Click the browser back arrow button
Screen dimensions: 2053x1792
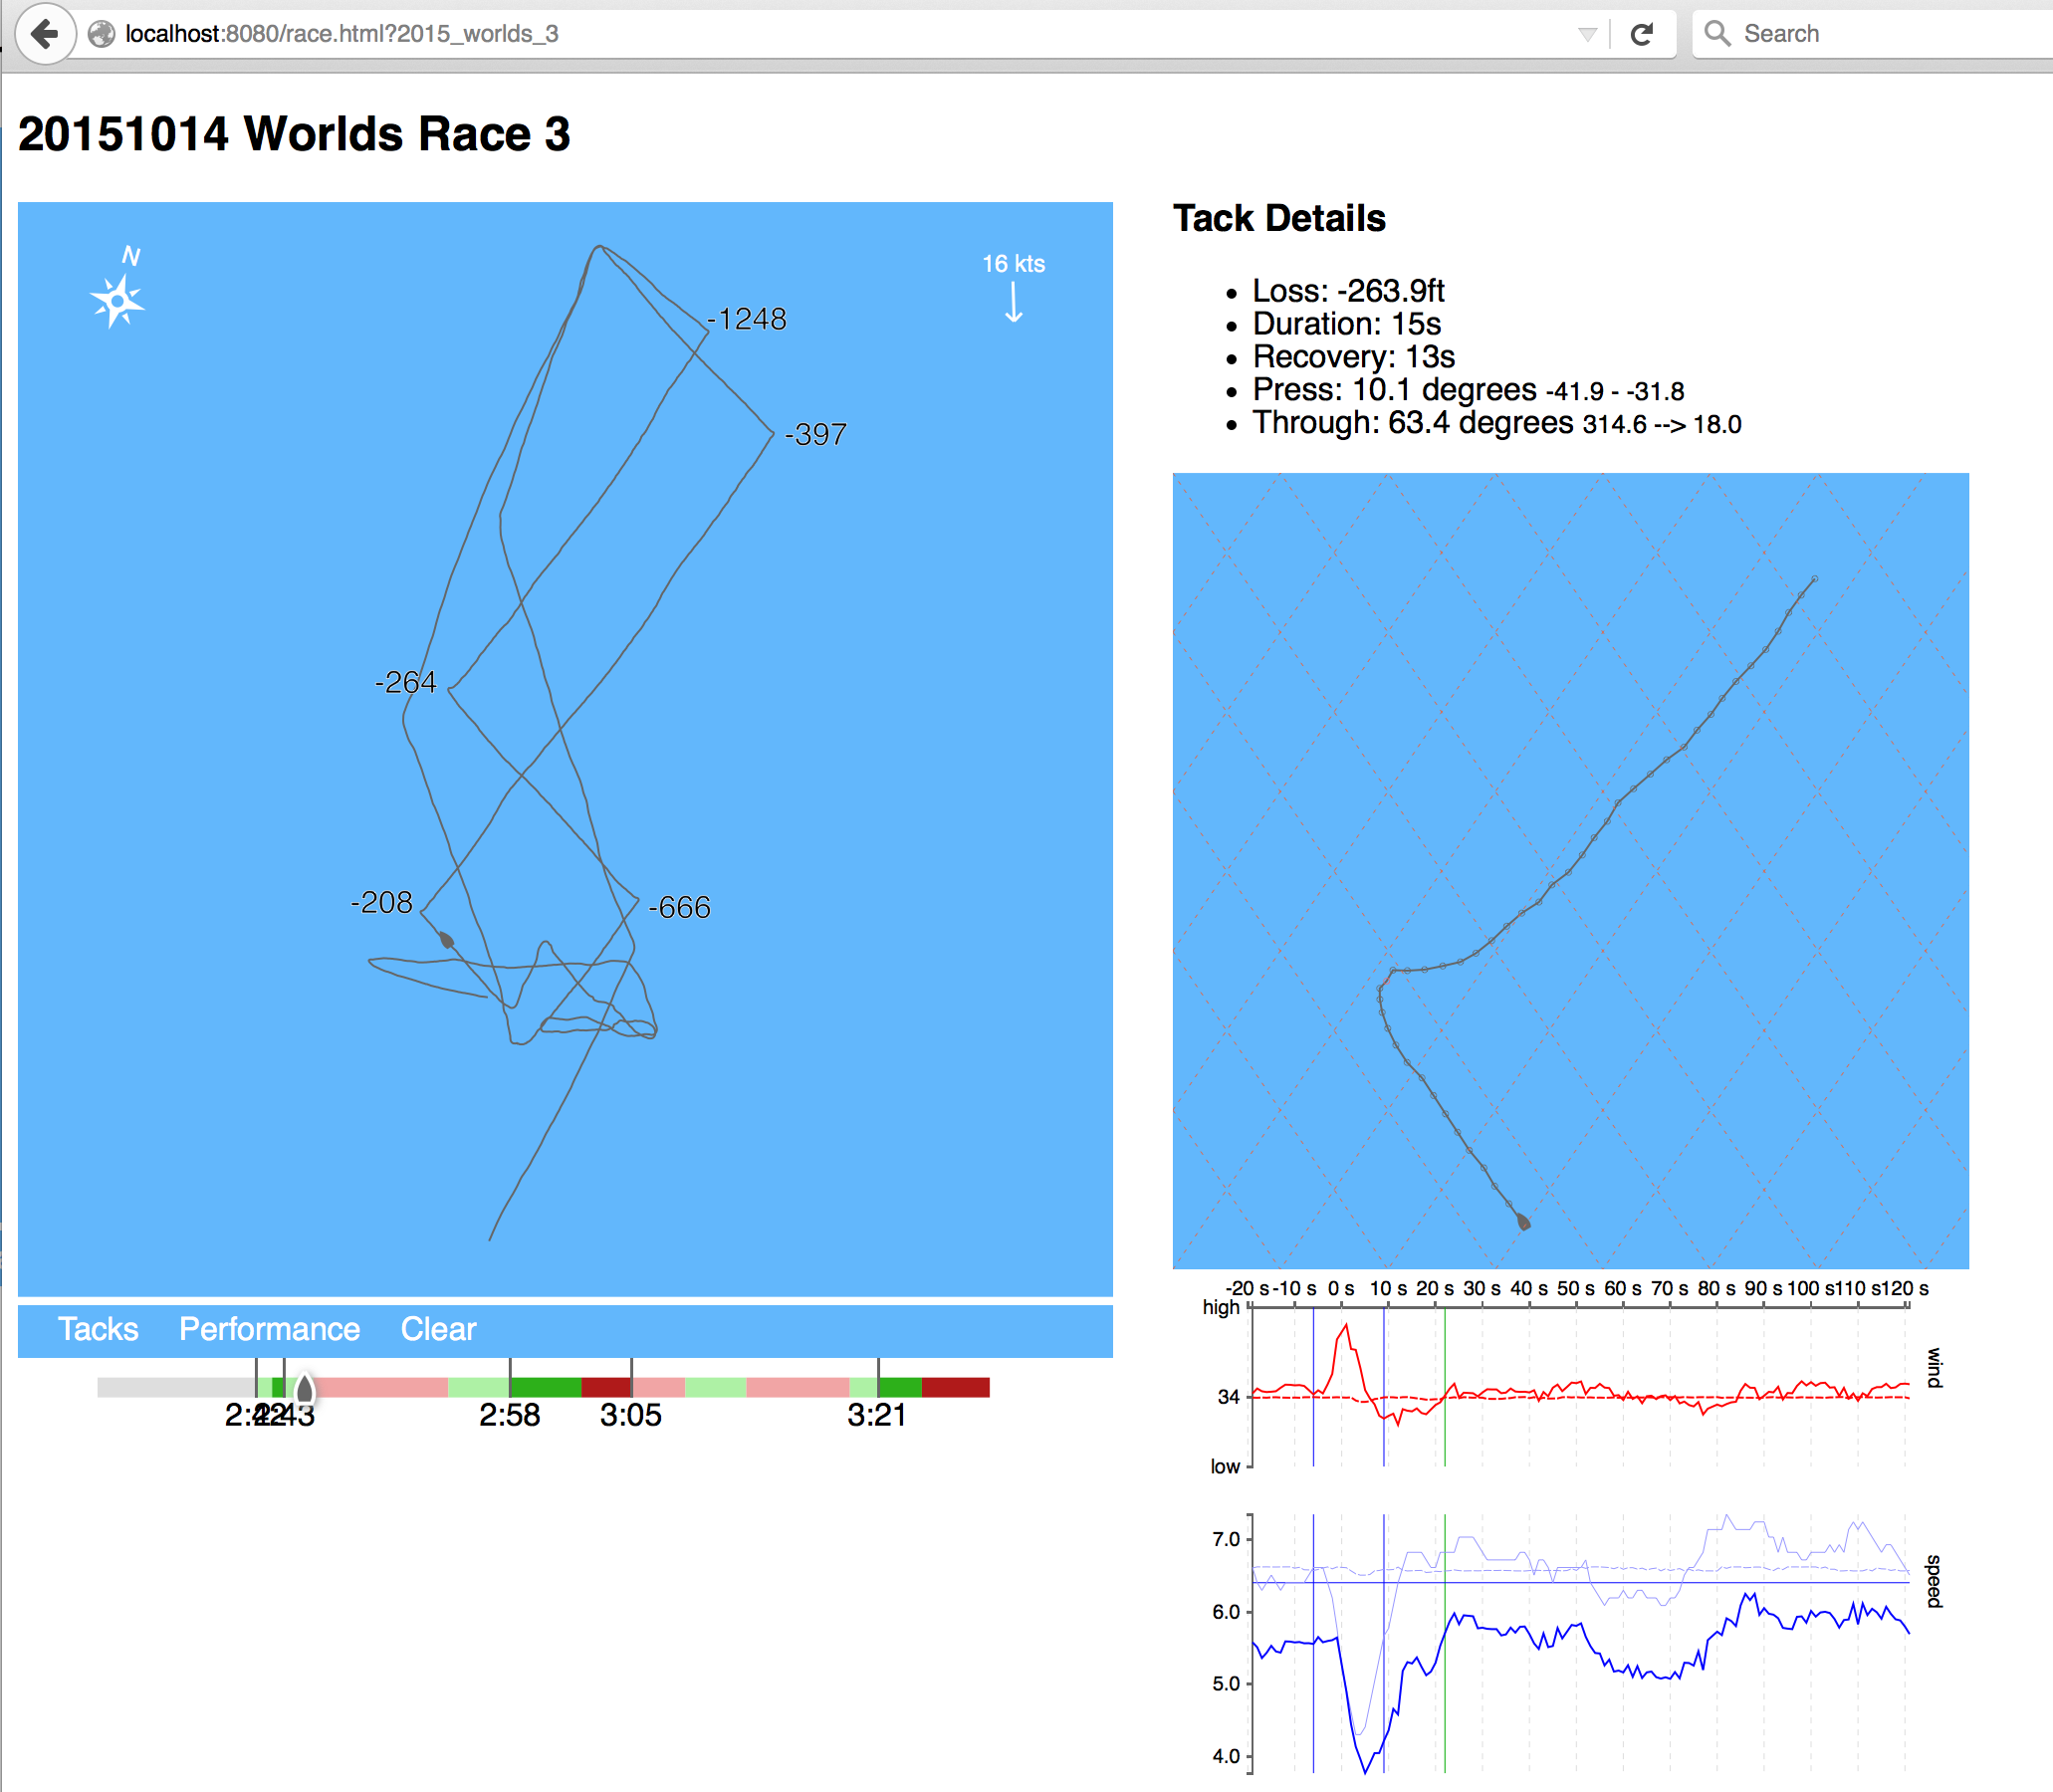point(45,34)
